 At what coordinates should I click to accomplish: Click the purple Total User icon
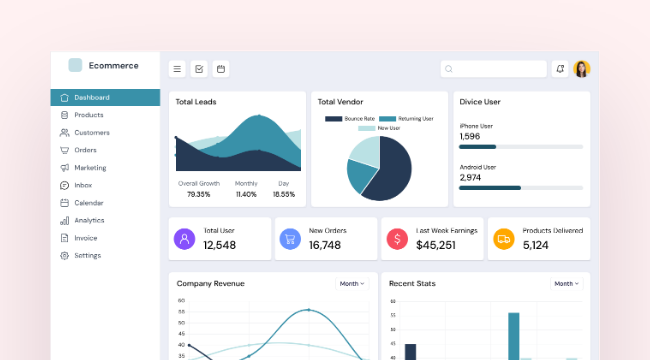[184, 239]
